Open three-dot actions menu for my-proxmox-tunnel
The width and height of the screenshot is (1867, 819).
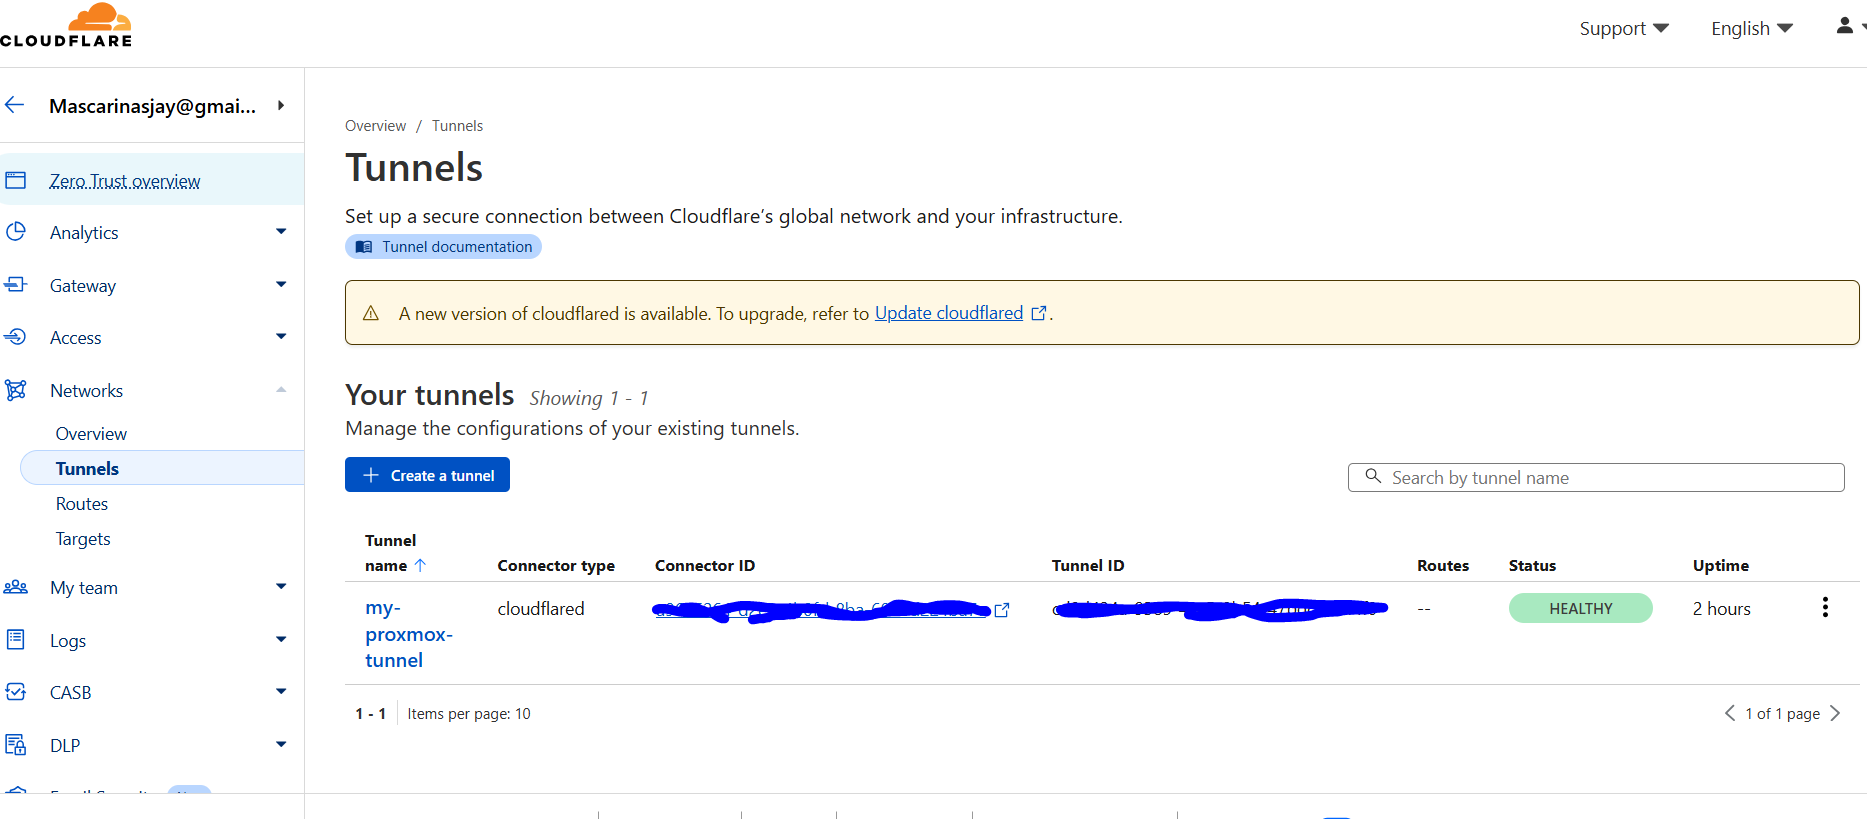pos(1825,608)
